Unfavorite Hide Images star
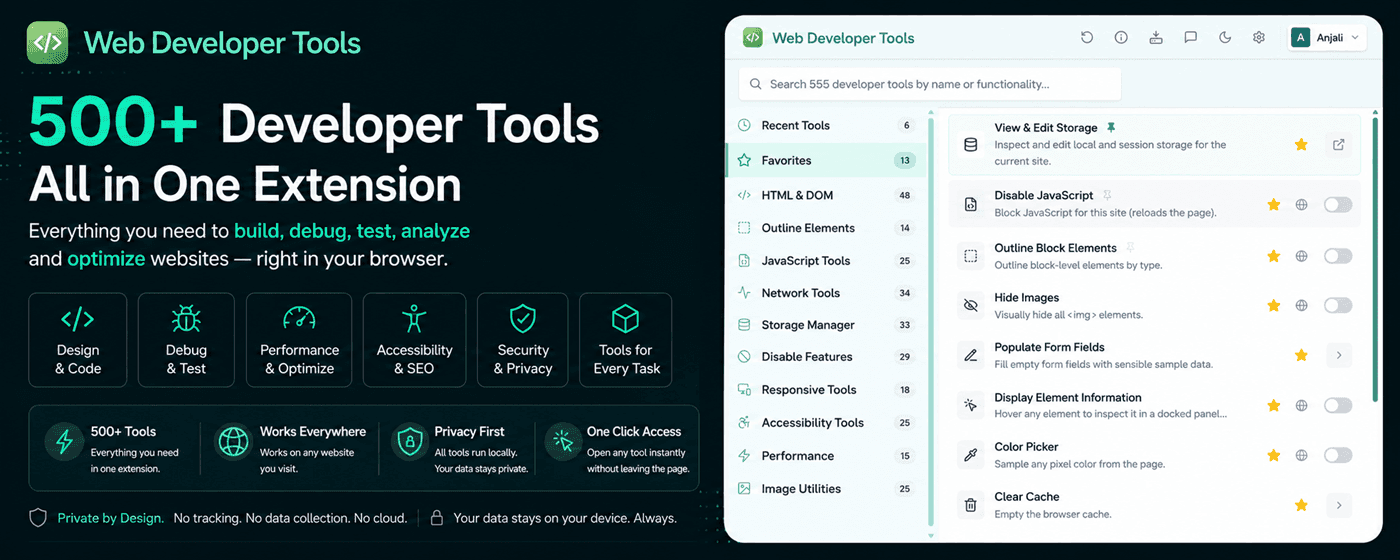The width and height of the screenshot is (1400, 560). coord(1274,305)
